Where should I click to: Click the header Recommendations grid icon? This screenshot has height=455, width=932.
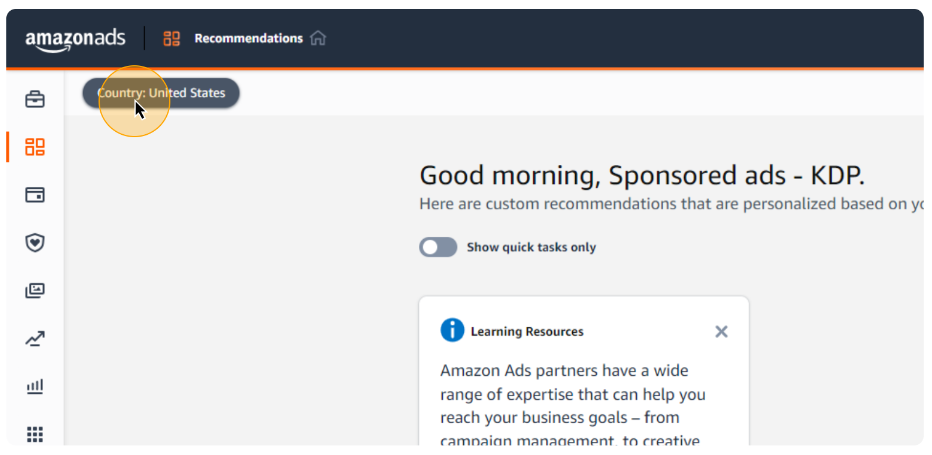[172, 39]
